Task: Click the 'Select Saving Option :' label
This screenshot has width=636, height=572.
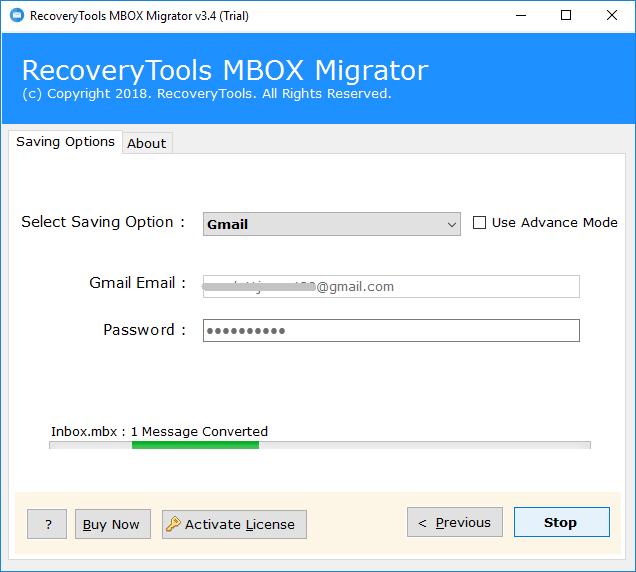Action: [x=103, y=222]
